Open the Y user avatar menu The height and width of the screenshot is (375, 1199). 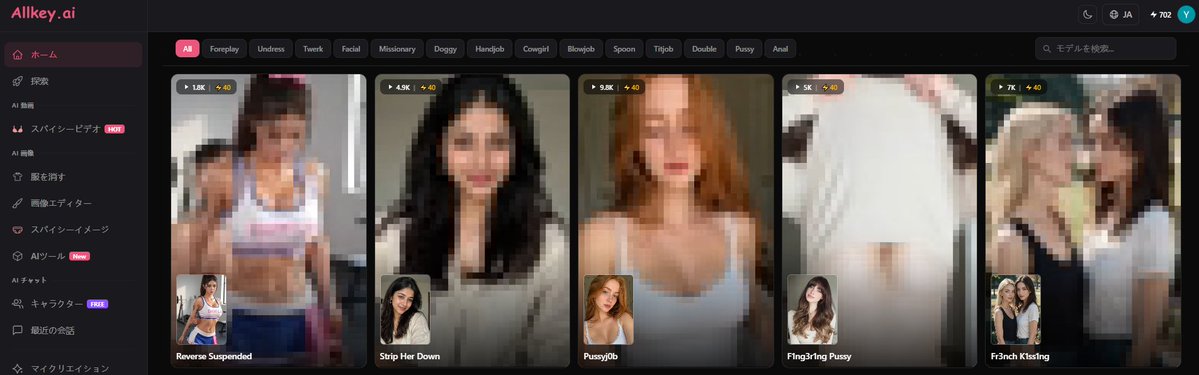[x=1185, y=15]
